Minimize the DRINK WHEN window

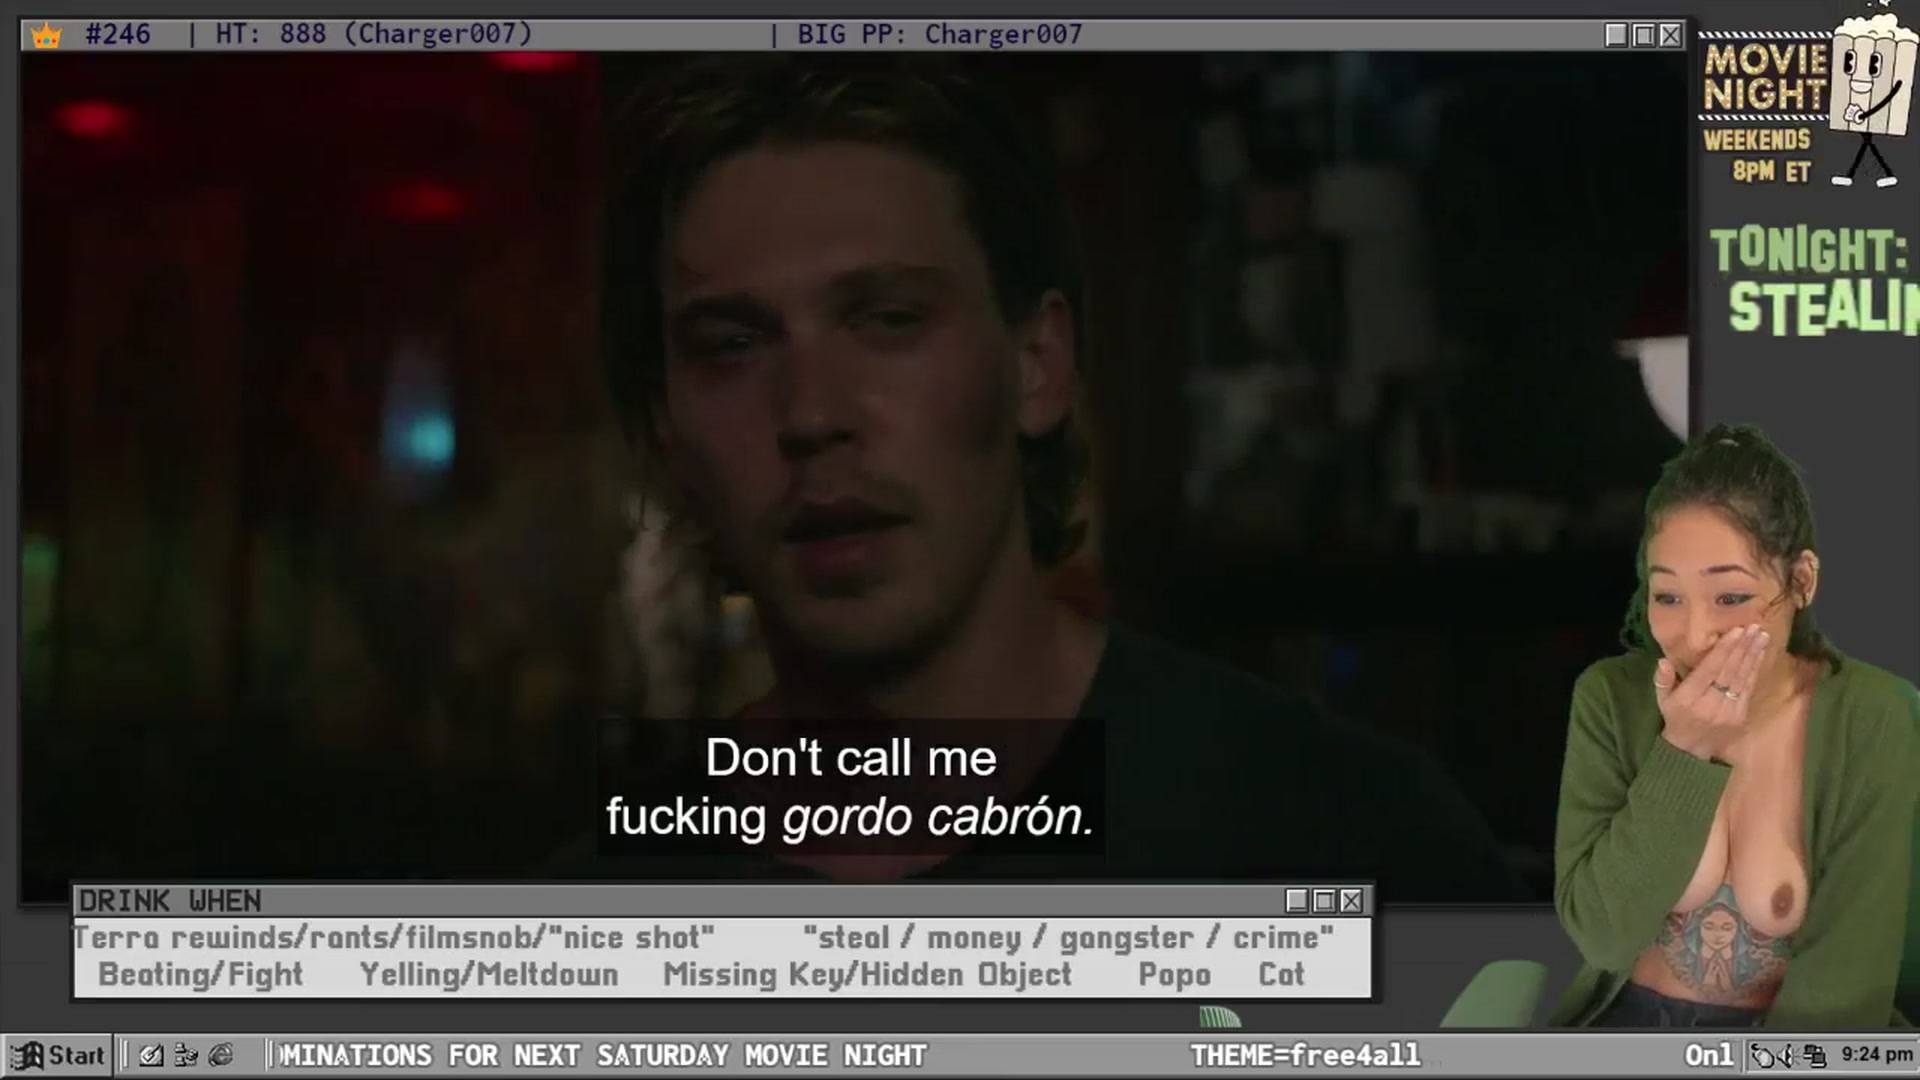click(1297, 901)
